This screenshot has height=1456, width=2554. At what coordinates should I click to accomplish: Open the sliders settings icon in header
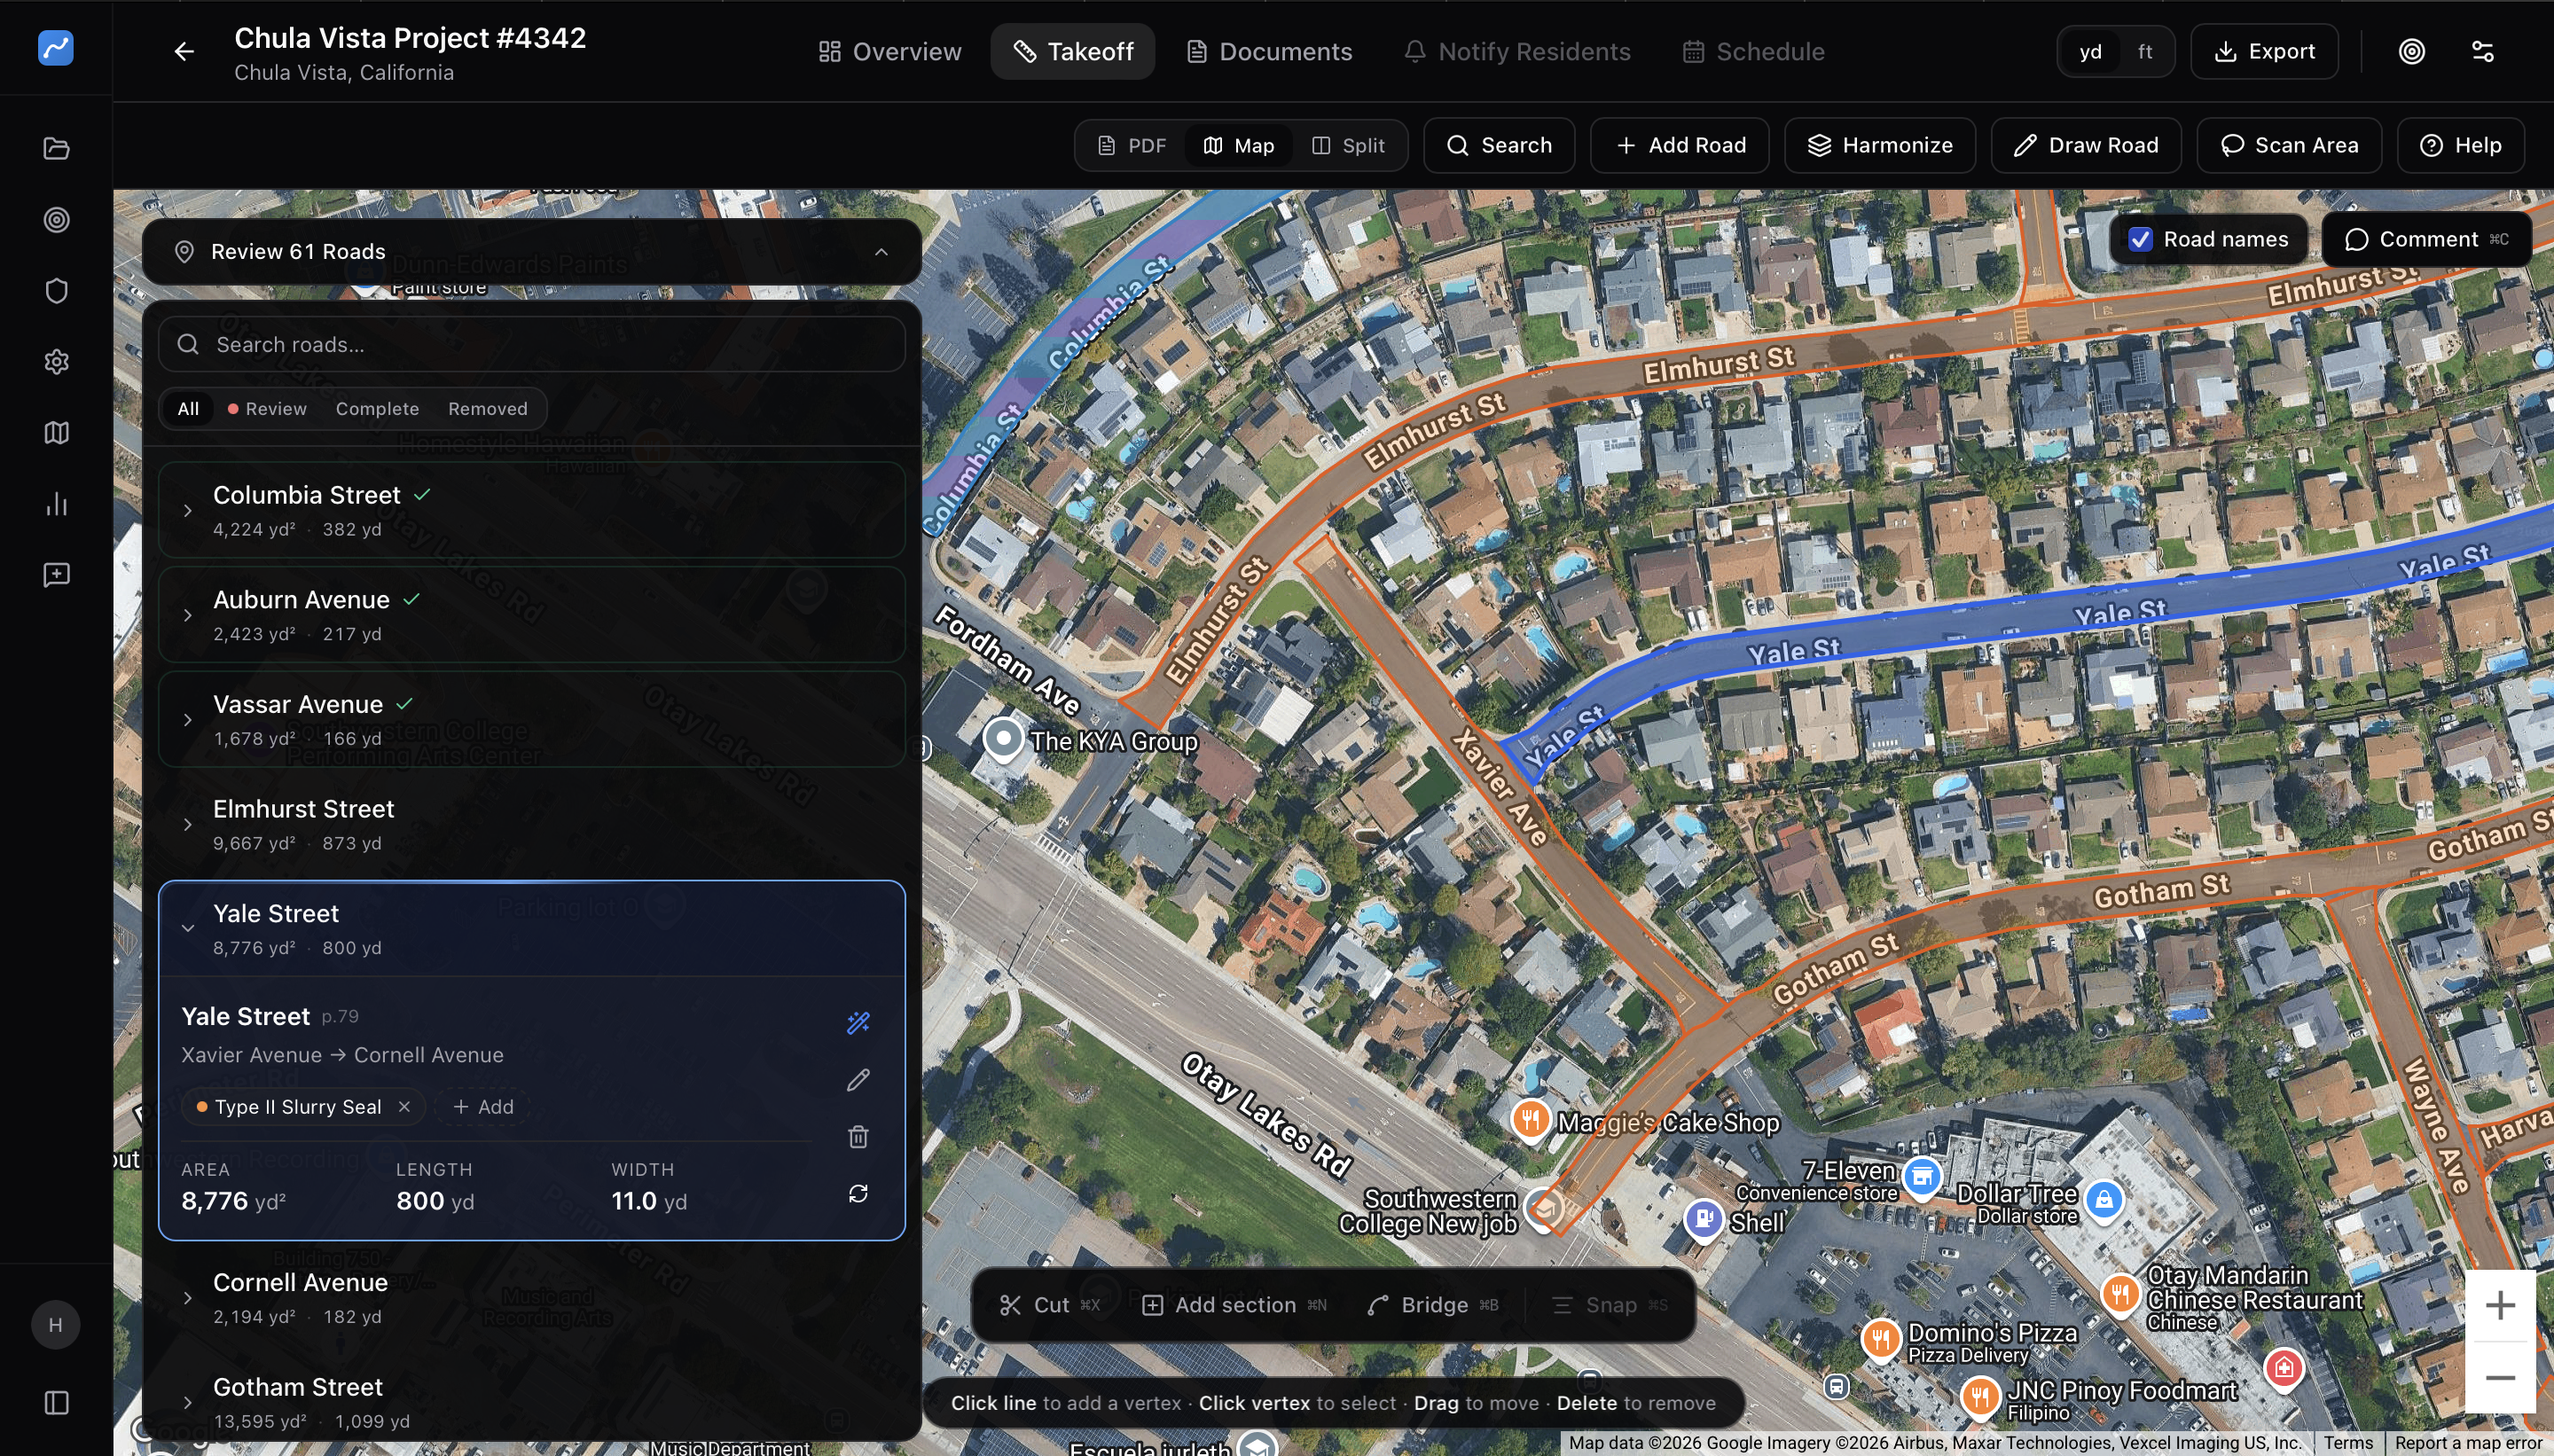tap(2482, 51)
